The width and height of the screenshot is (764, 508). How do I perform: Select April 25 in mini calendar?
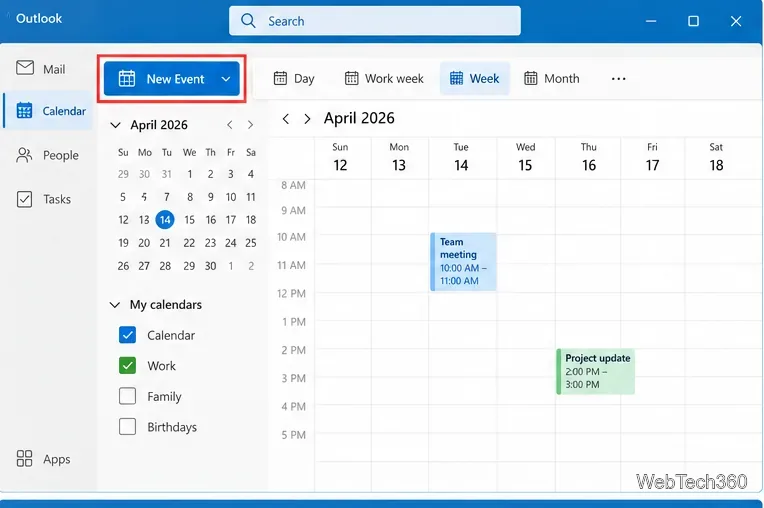(x=250, y=243)
